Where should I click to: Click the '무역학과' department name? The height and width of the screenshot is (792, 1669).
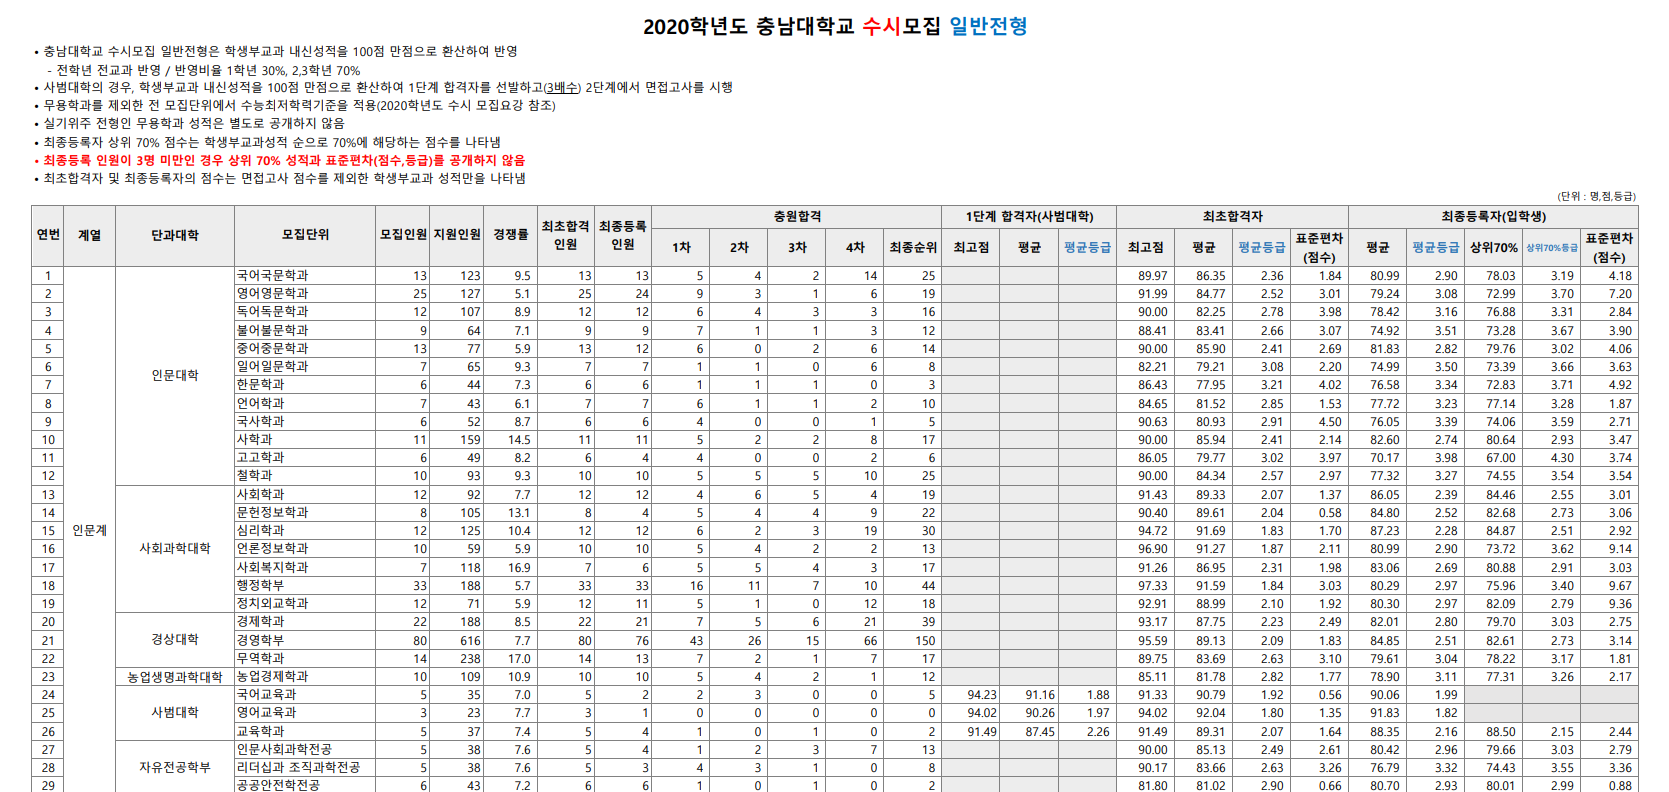tap(260, 658)
